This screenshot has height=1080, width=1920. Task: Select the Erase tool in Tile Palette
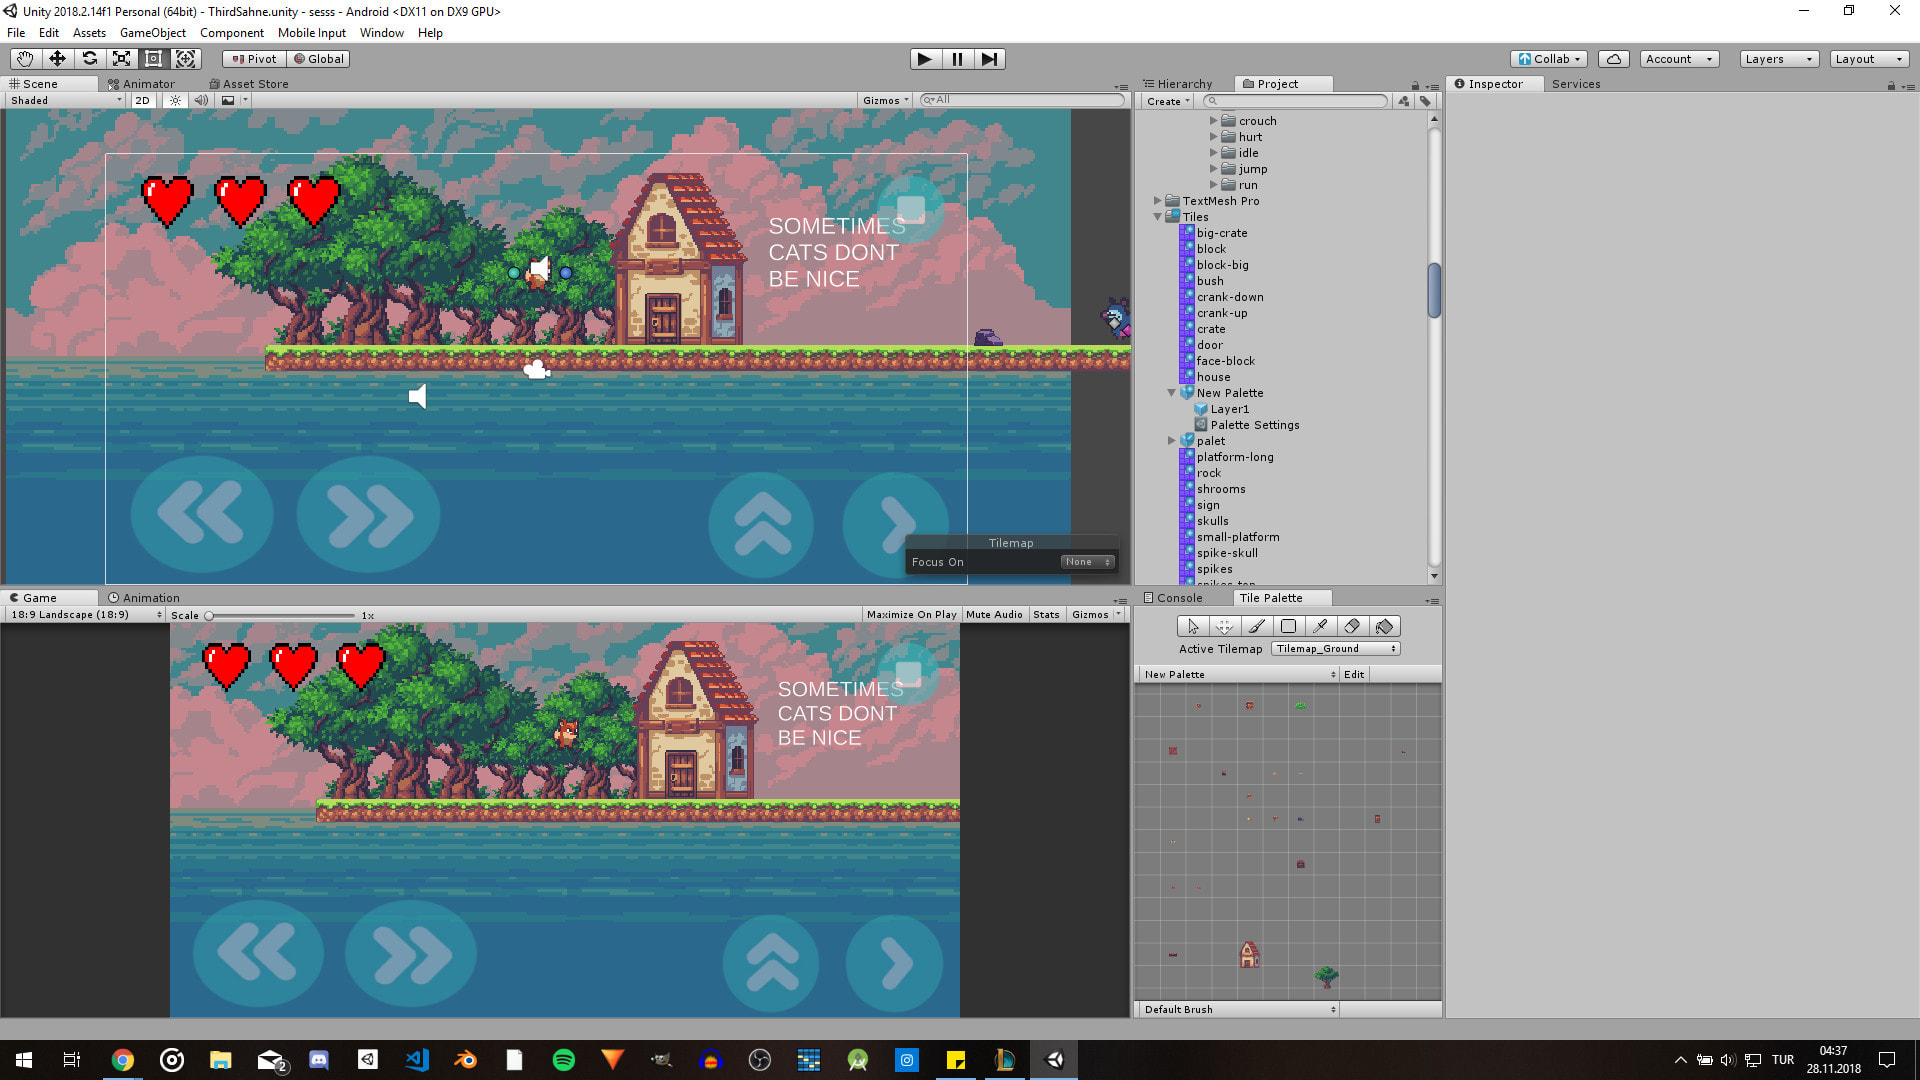1352,626
